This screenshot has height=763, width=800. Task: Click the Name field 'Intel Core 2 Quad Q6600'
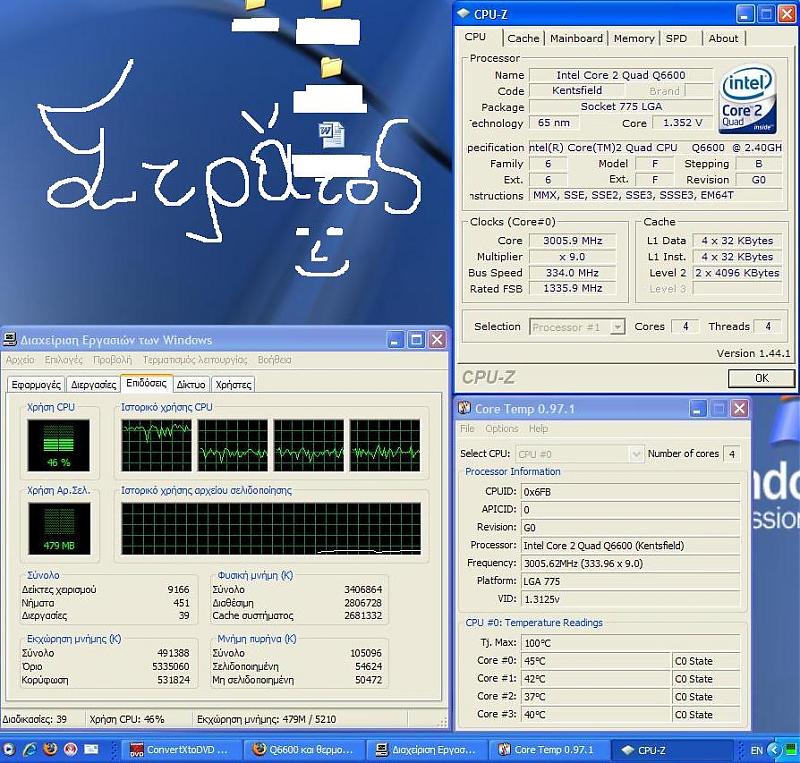click(621, 75)
